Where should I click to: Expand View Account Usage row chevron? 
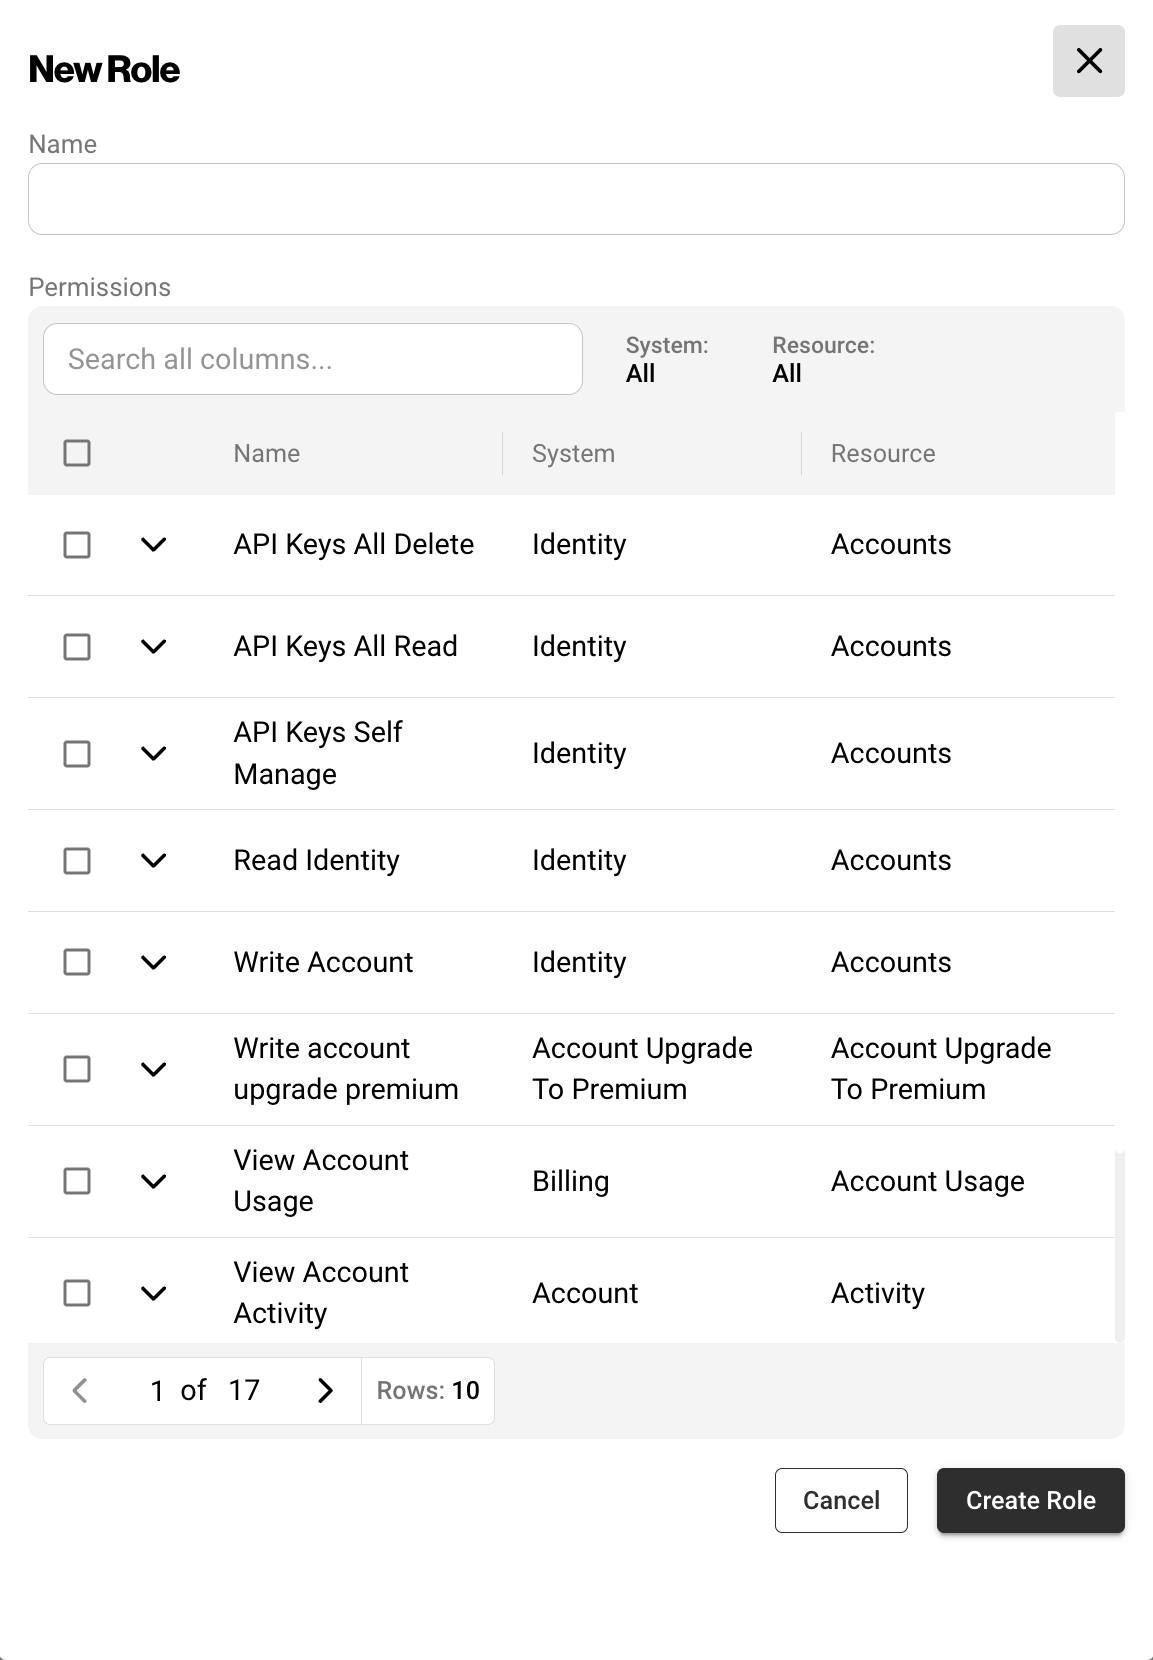pyautogui.click(x=153, y=1181)
